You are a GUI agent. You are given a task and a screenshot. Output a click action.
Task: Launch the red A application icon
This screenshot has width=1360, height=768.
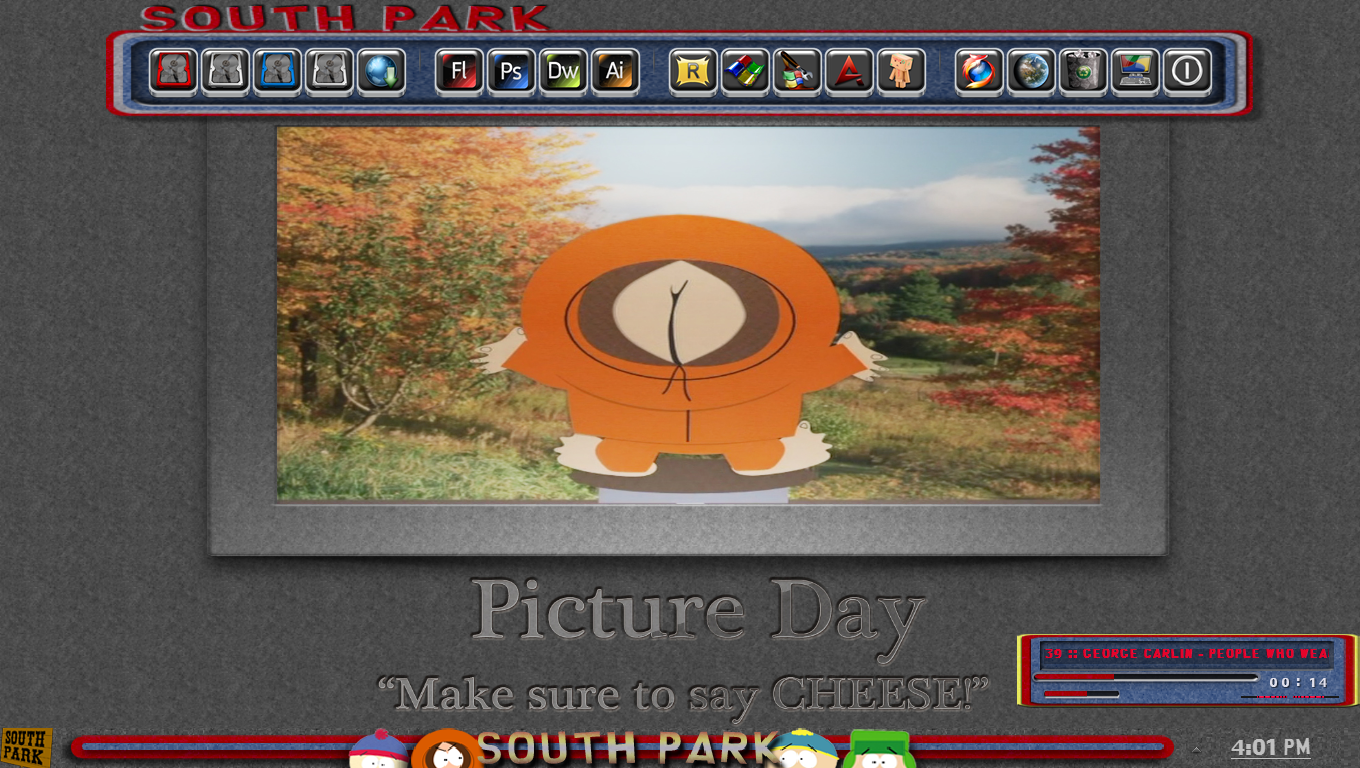(x=850, y=72)
